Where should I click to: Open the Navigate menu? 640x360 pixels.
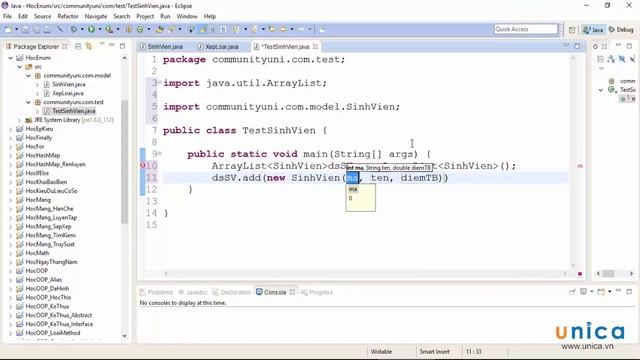(x=96, y=16)
